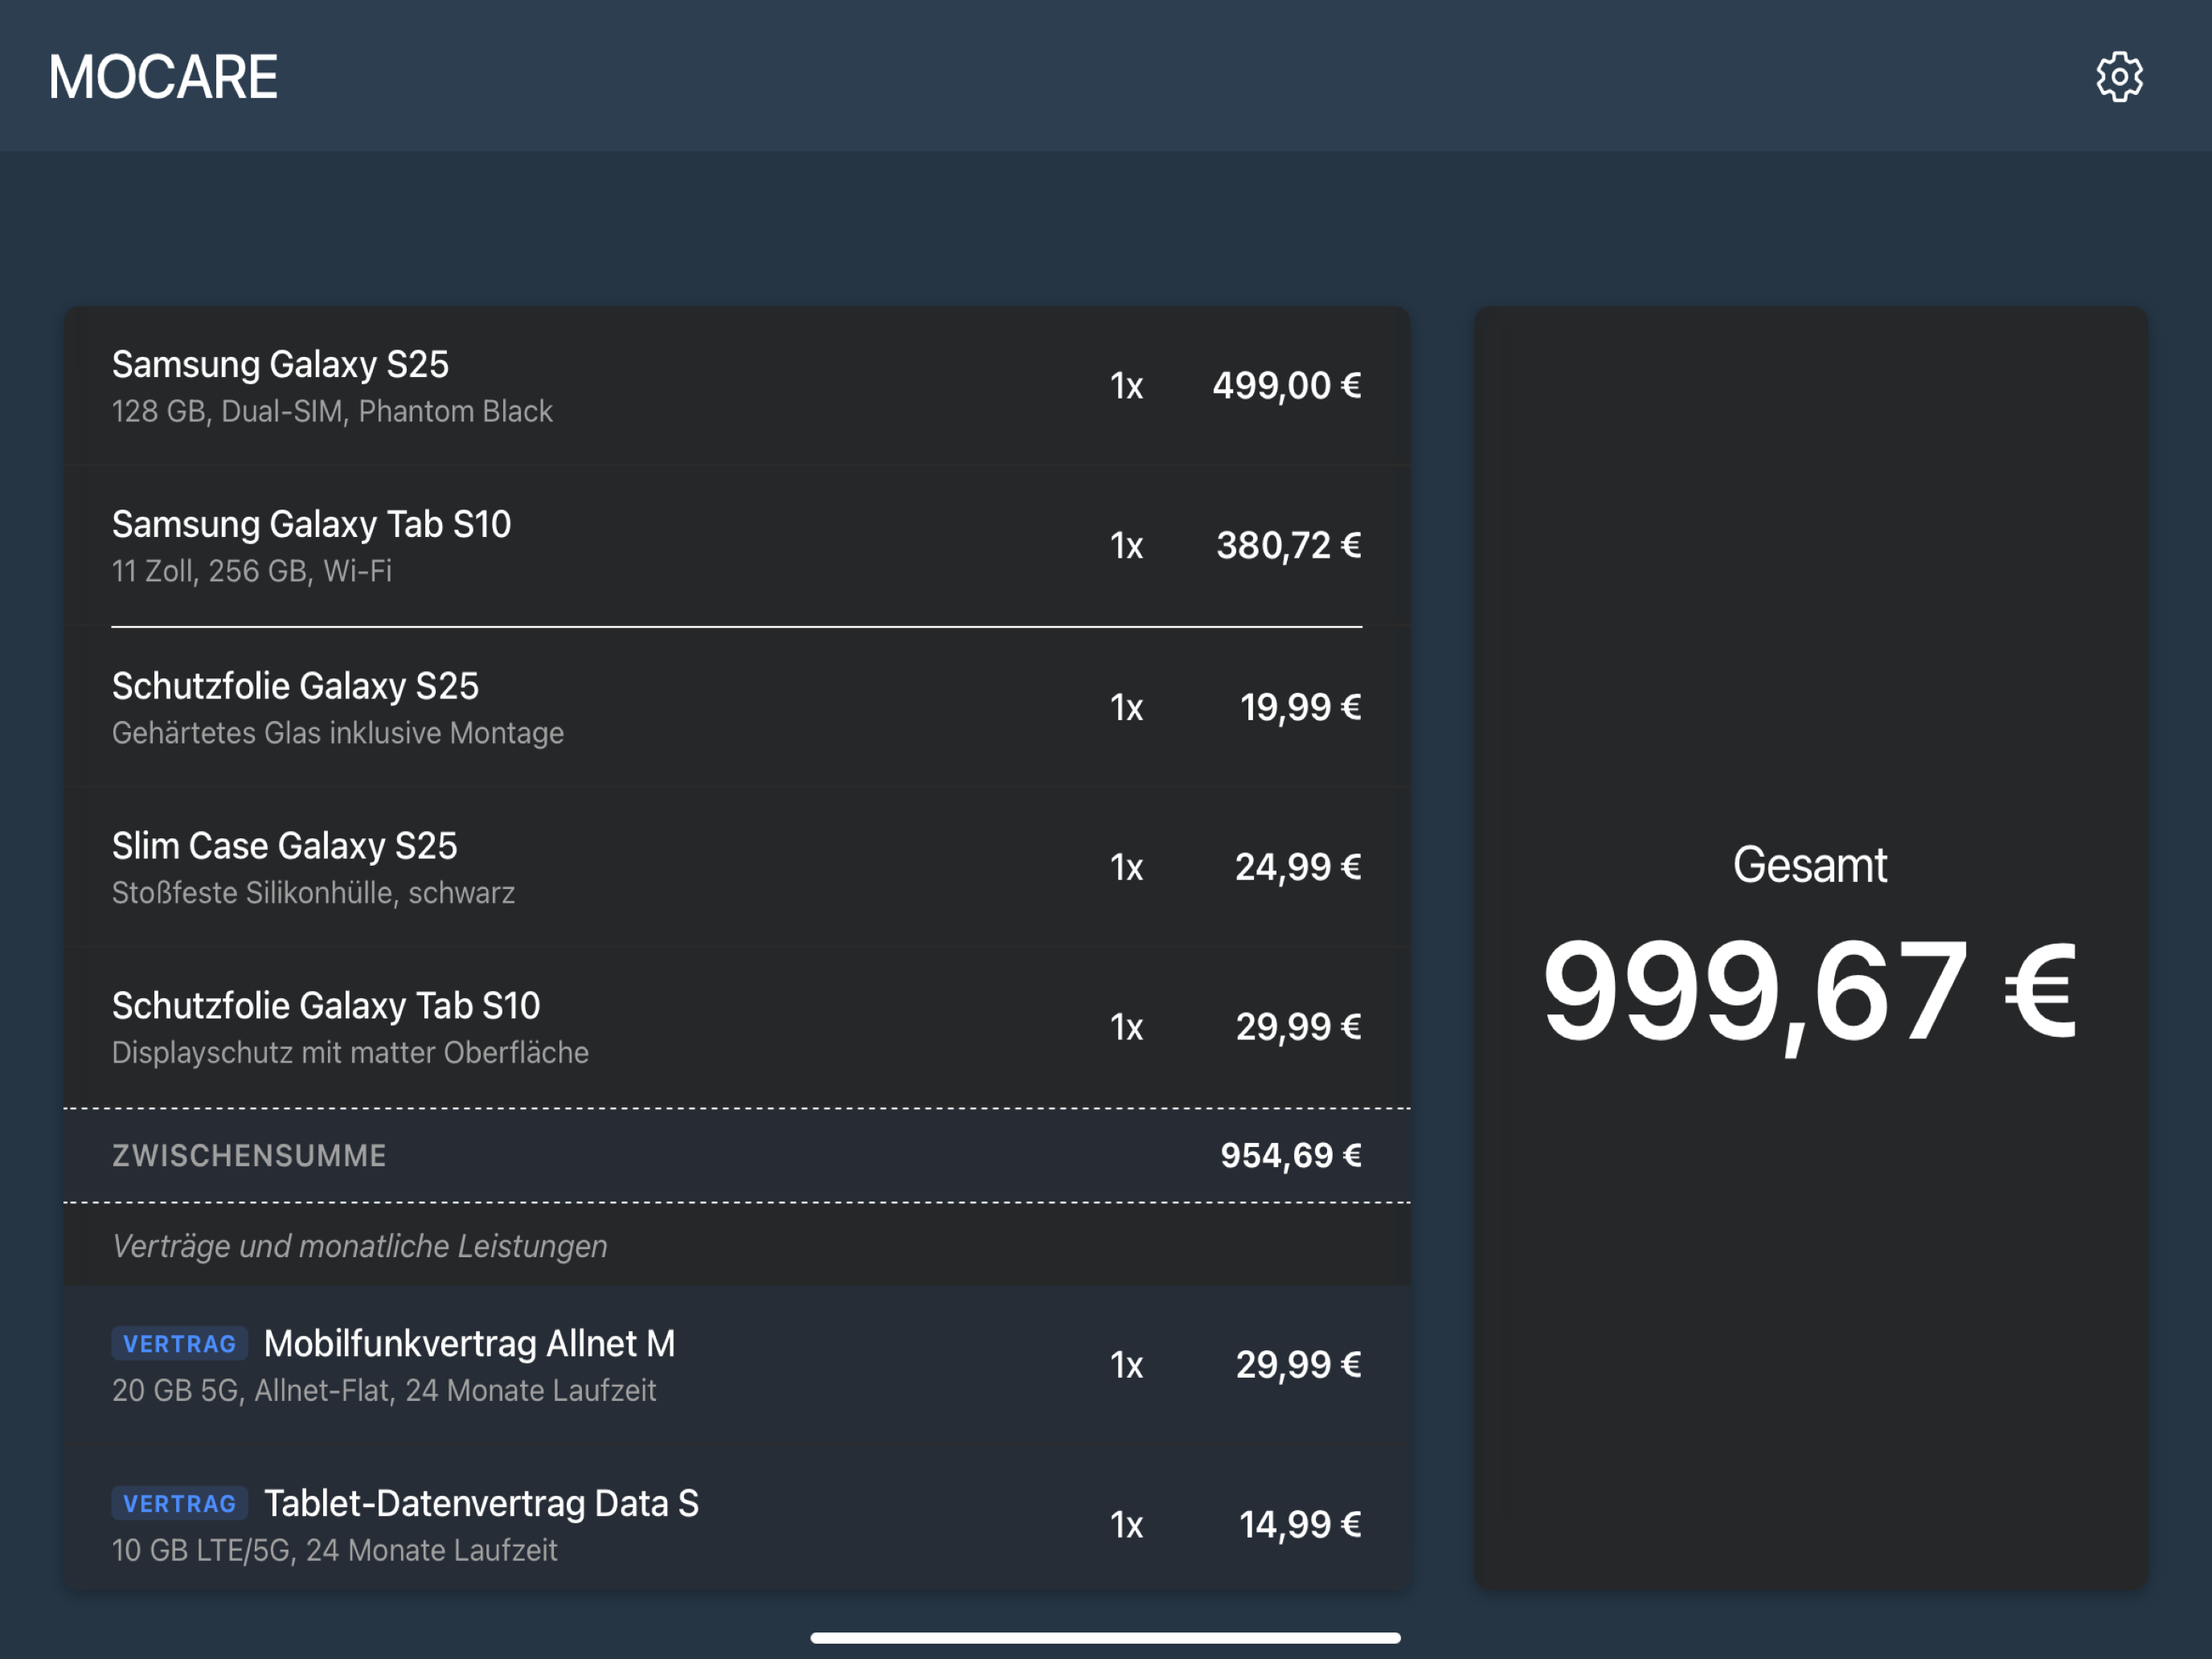Select the Samsung Galaxy Tab S10 item name
Image resolution: width=2212 pixels, height=1659 pixels.
point(311,525)
